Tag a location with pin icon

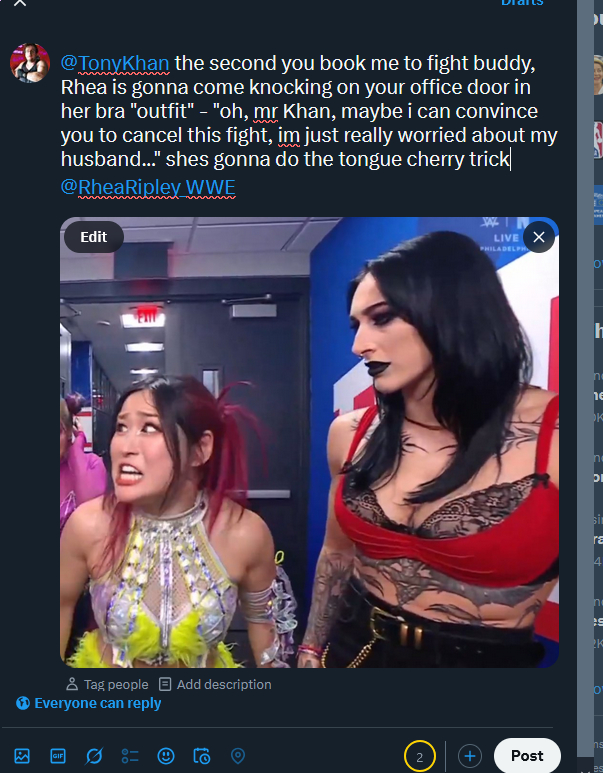tap(238, 756)
